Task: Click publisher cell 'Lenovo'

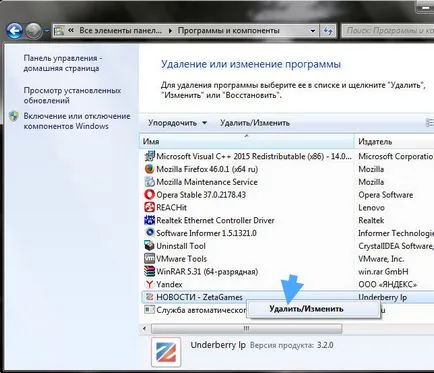Action: tap(371, 208)
